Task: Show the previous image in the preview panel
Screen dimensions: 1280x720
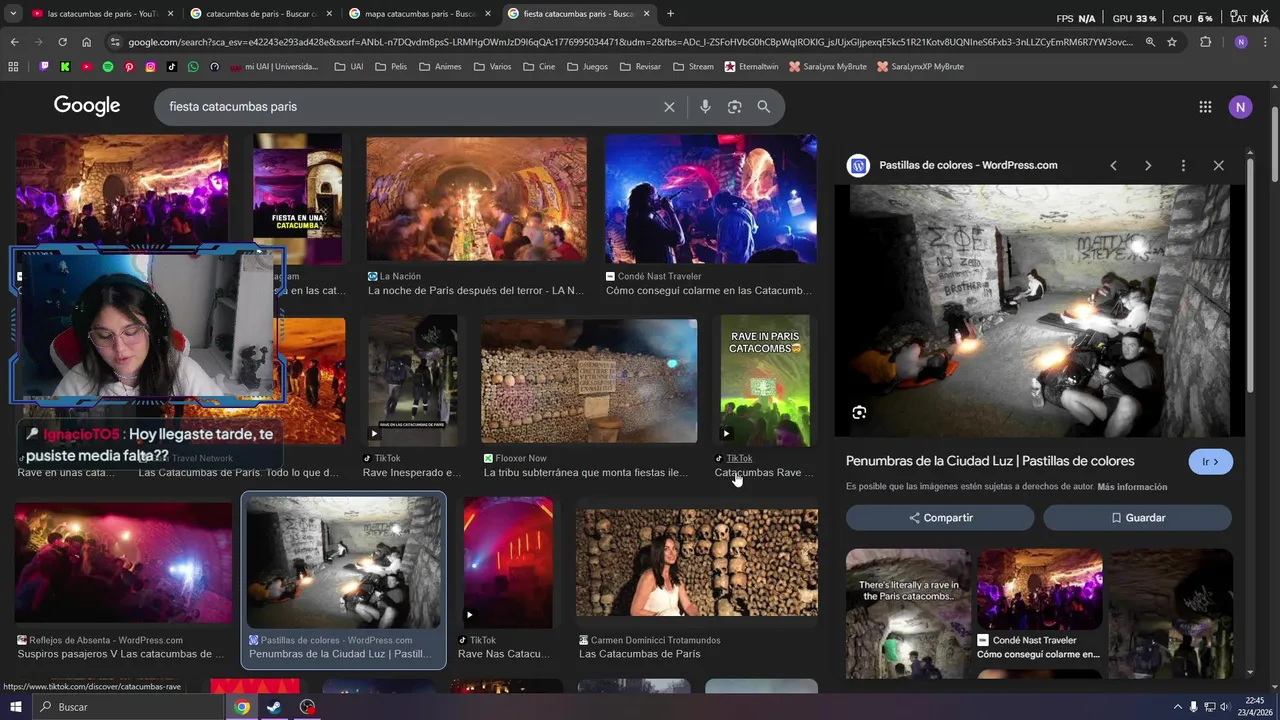Action: pos(1113,165)
